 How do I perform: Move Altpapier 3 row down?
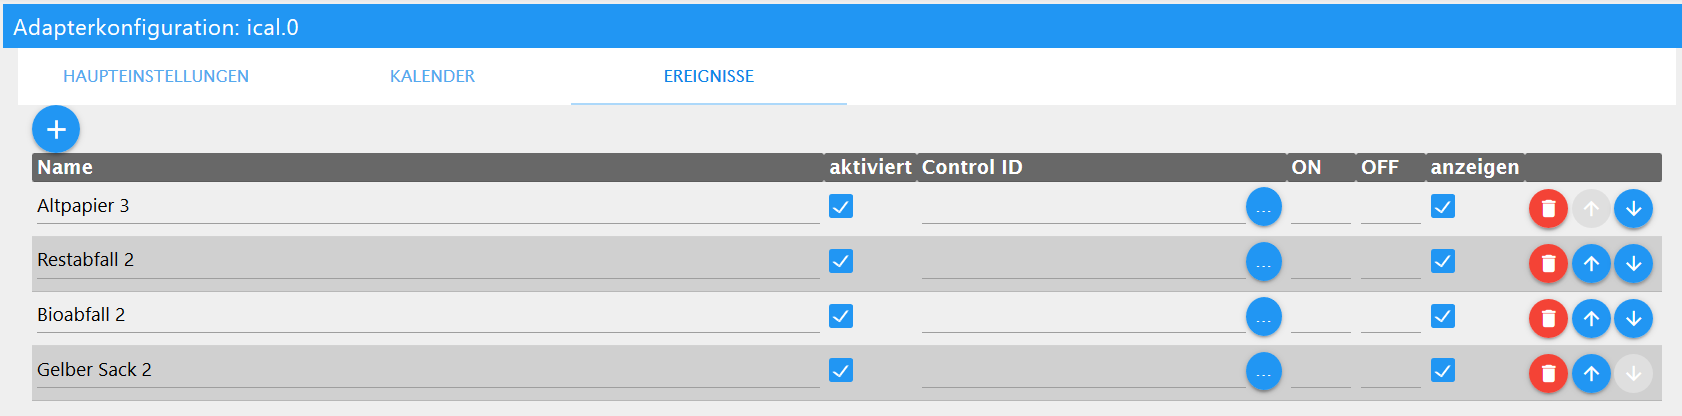(x=1633, y=209)
